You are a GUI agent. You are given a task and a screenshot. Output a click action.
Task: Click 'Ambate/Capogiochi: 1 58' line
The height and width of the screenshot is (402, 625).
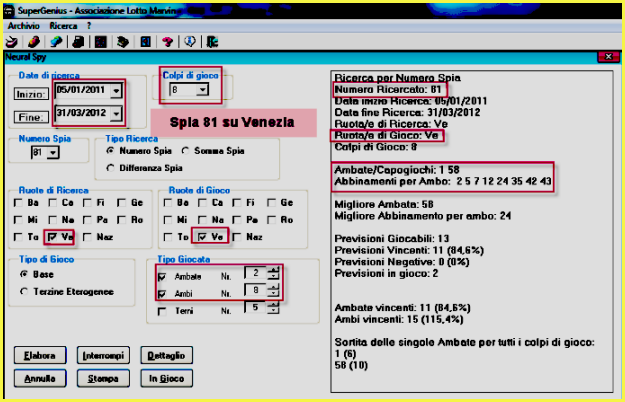tap(397, 170)
